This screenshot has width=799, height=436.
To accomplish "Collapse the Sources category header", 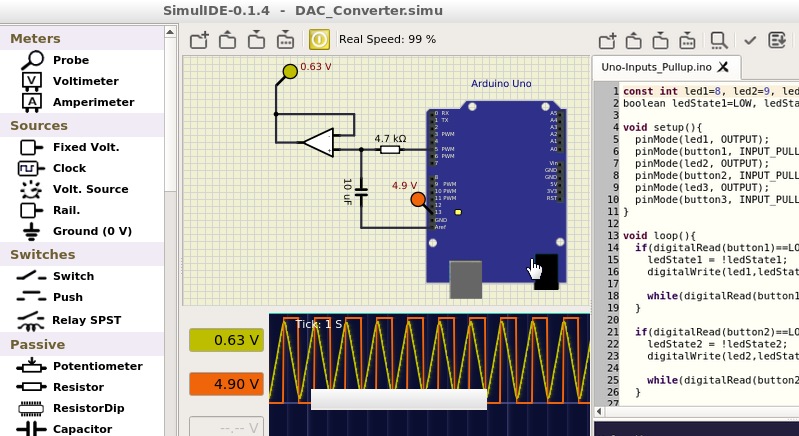I will tap(82, 125).
